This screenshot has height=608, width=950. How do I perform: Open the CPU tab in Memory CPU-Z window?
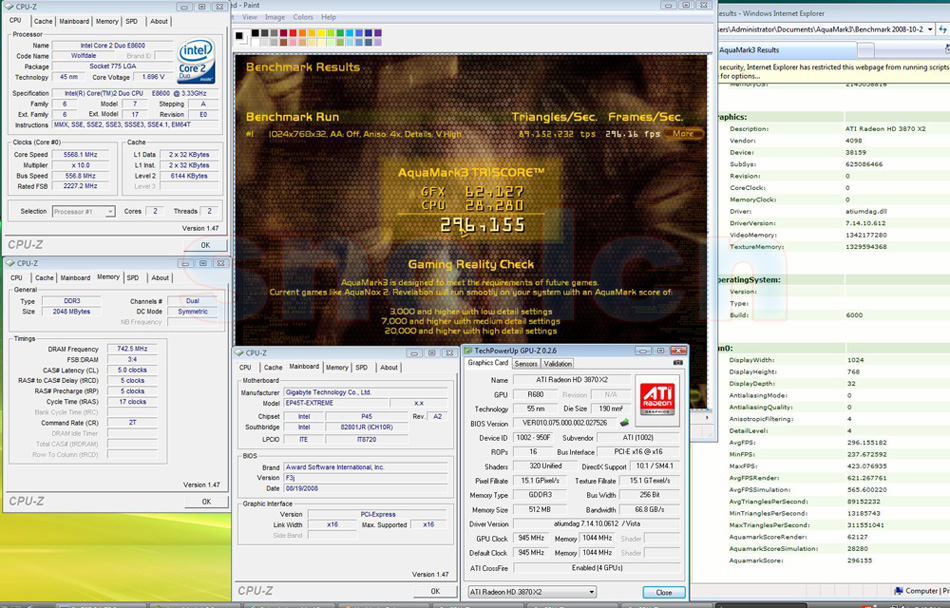tap(16, 278)
